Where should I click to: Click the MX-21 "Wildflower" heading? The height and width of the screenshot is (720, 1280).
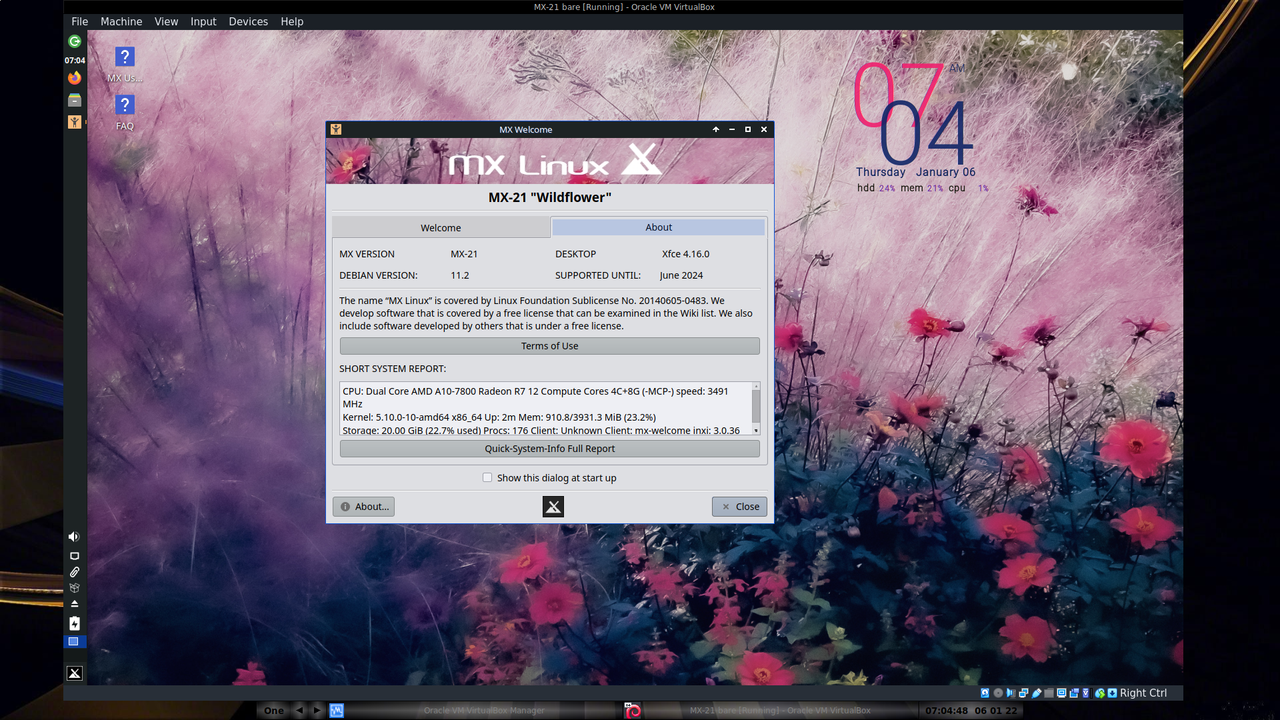[x=549, y=197]
